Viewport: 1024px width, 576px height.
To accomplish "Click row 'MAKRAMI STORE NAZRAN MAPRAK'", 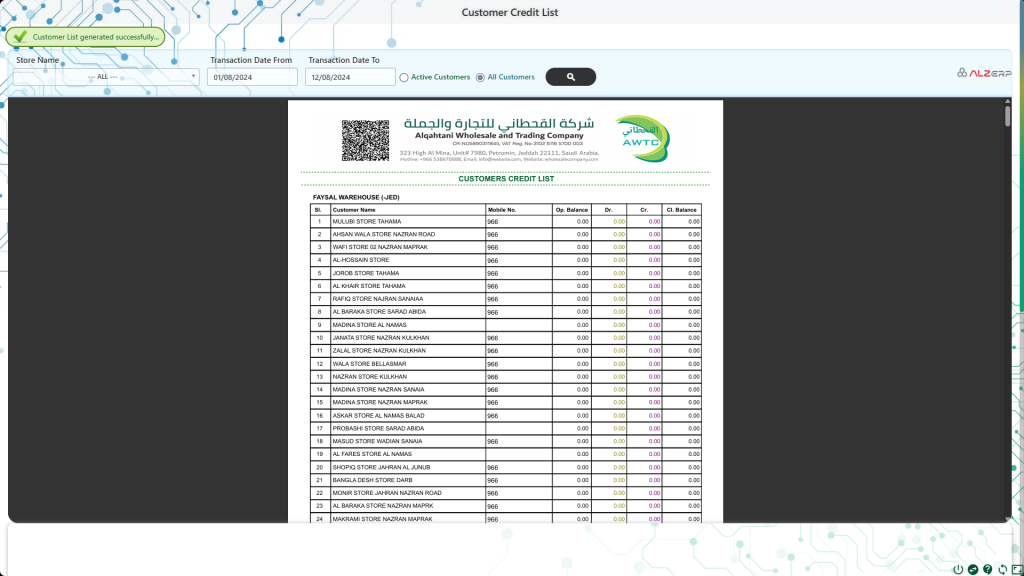I will (506, 519).
